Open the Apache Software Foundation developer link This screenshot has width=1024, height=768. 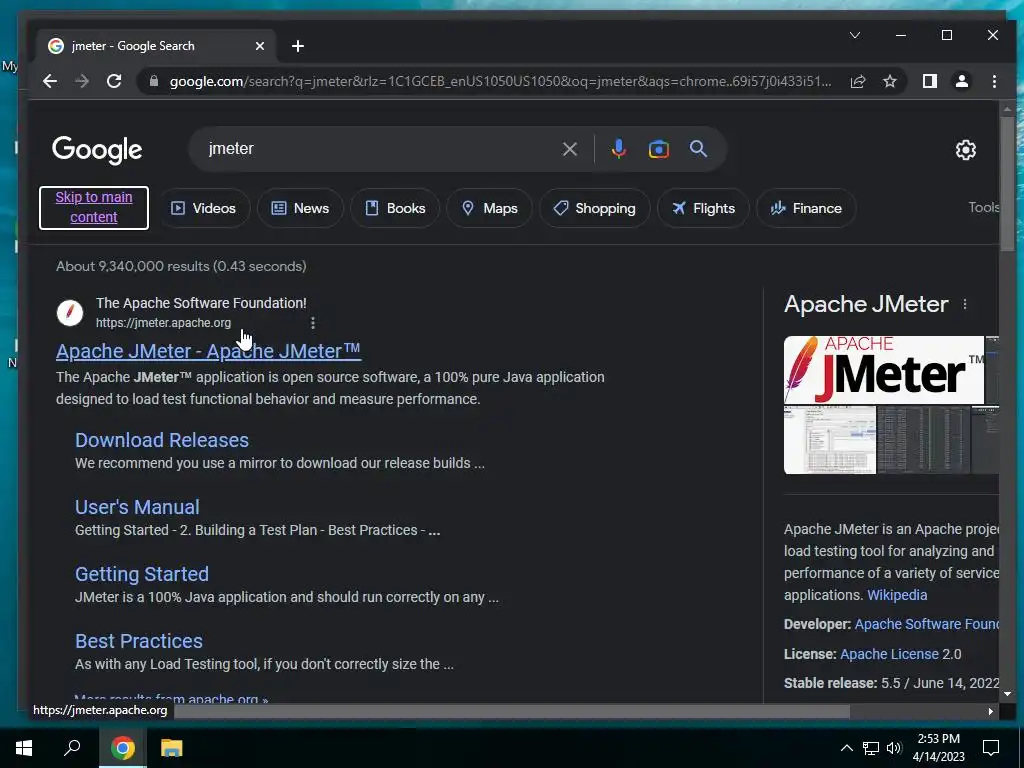927,624
